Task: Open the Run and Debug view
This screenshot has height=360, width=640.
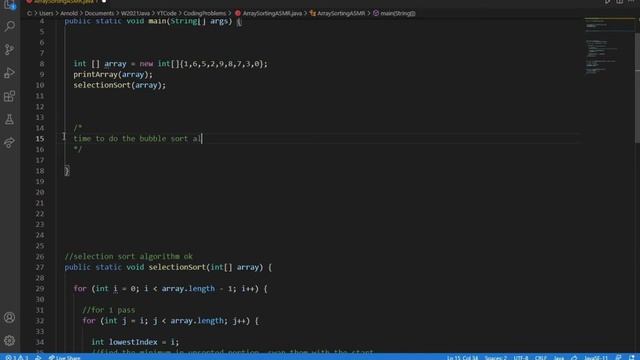Action: tap(9, 73)
